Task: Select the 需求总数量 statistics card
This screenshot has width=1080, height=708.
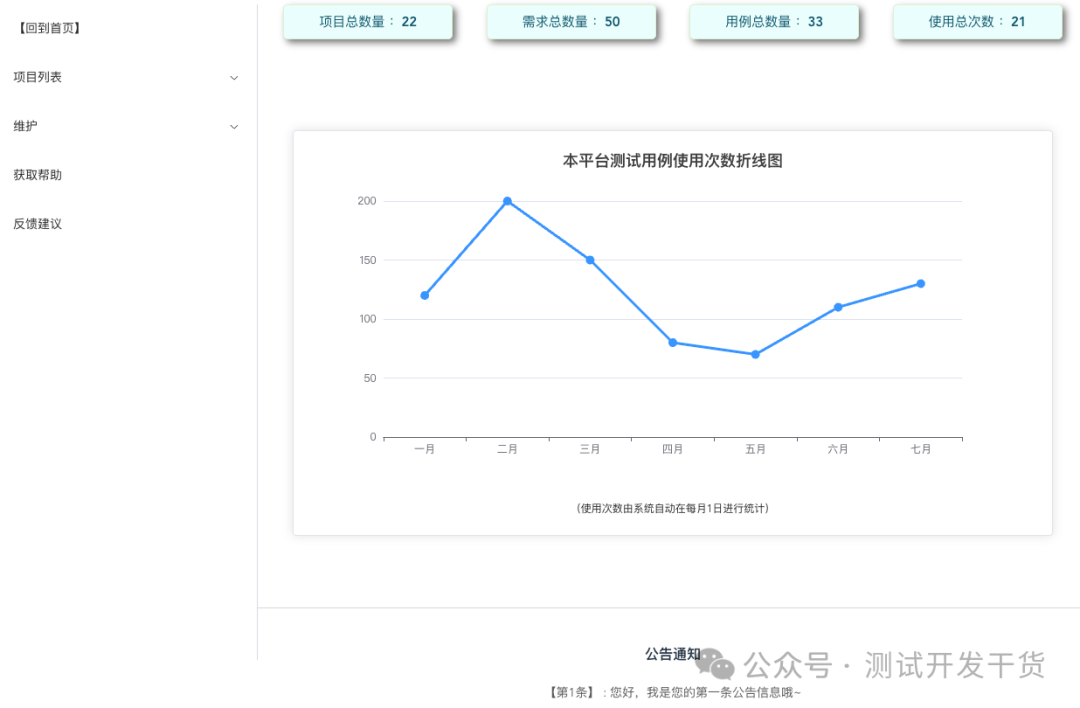Action: (x=571, y=21)
